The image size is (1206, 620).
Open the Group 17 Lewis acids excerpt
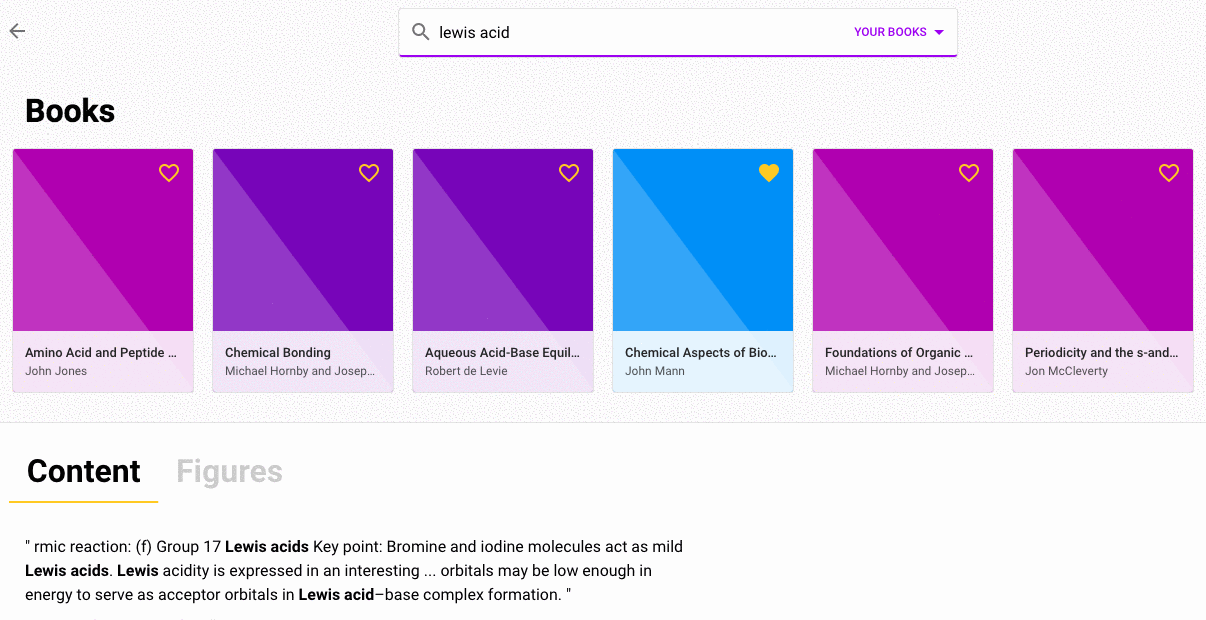click(x=354, y=571)
